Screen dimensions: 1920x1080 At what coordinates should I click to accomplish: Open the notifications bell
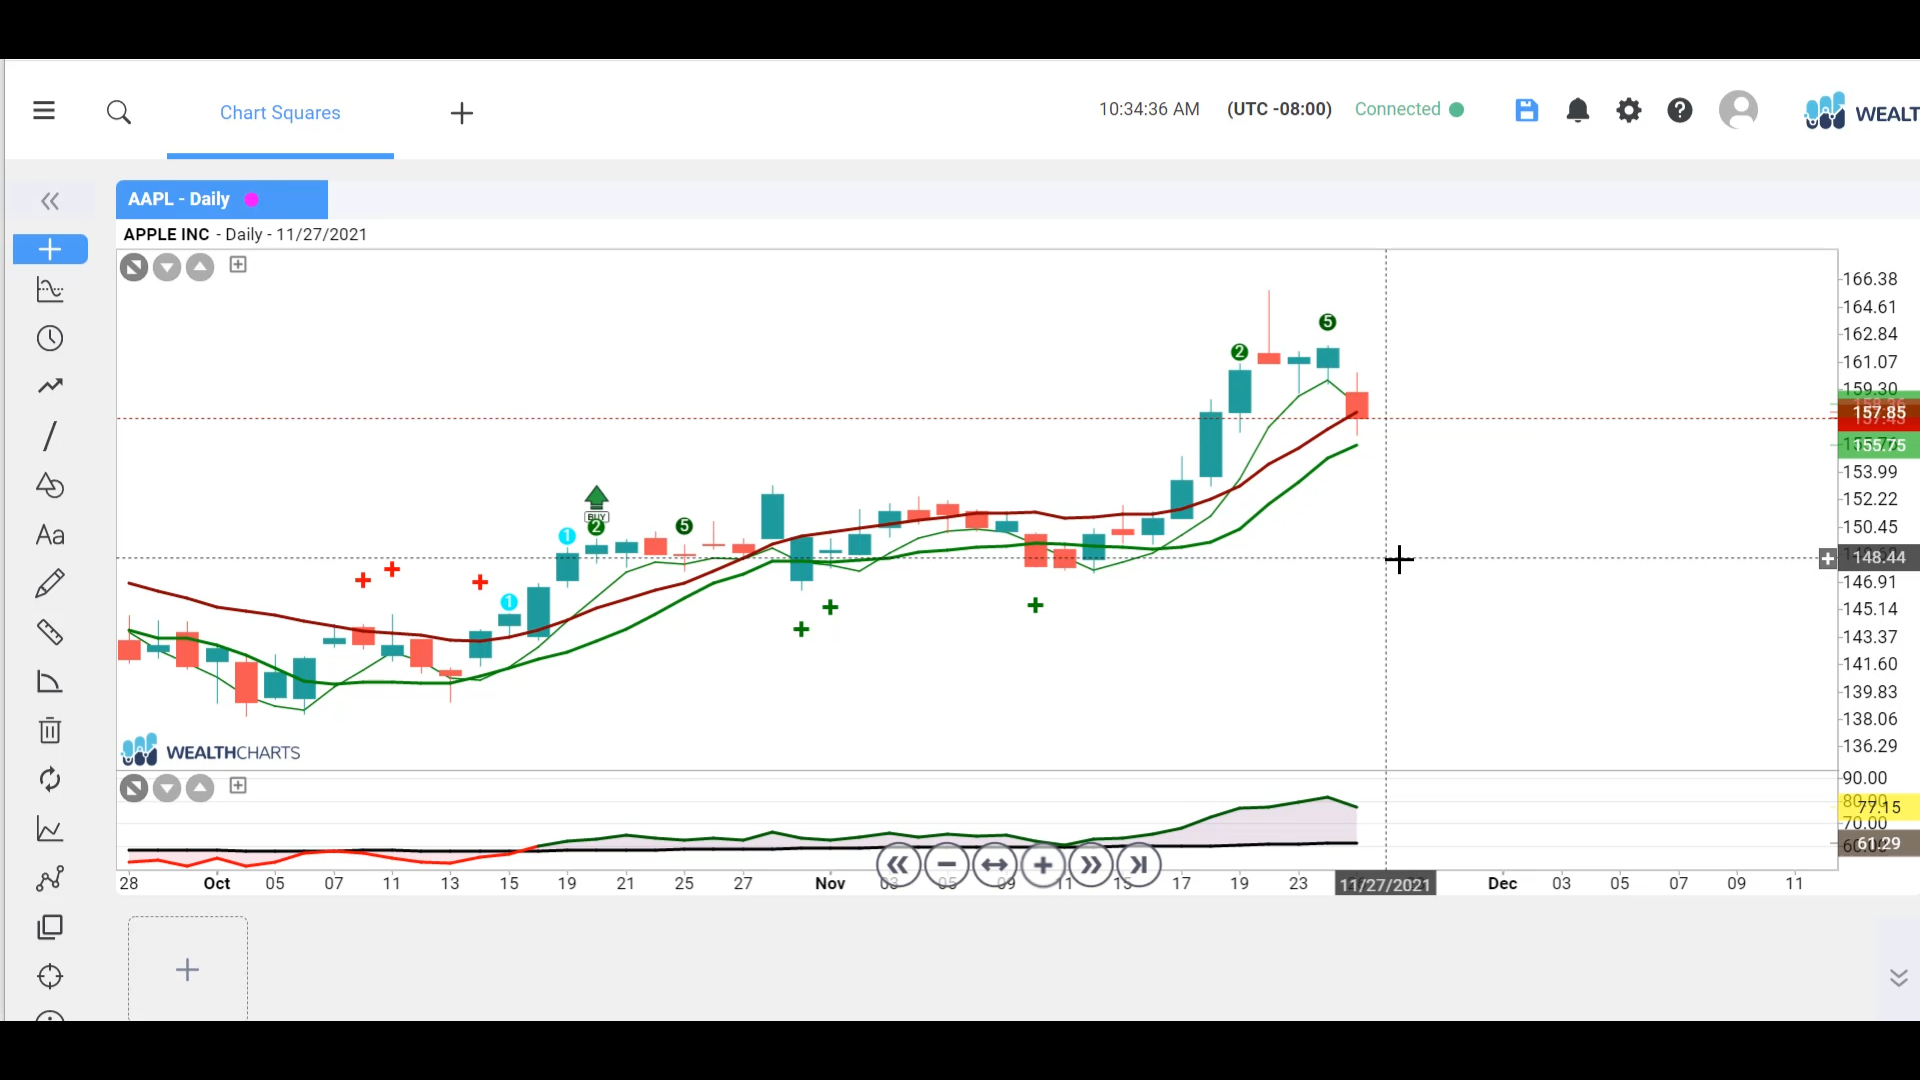click(x=1578, y=110)
